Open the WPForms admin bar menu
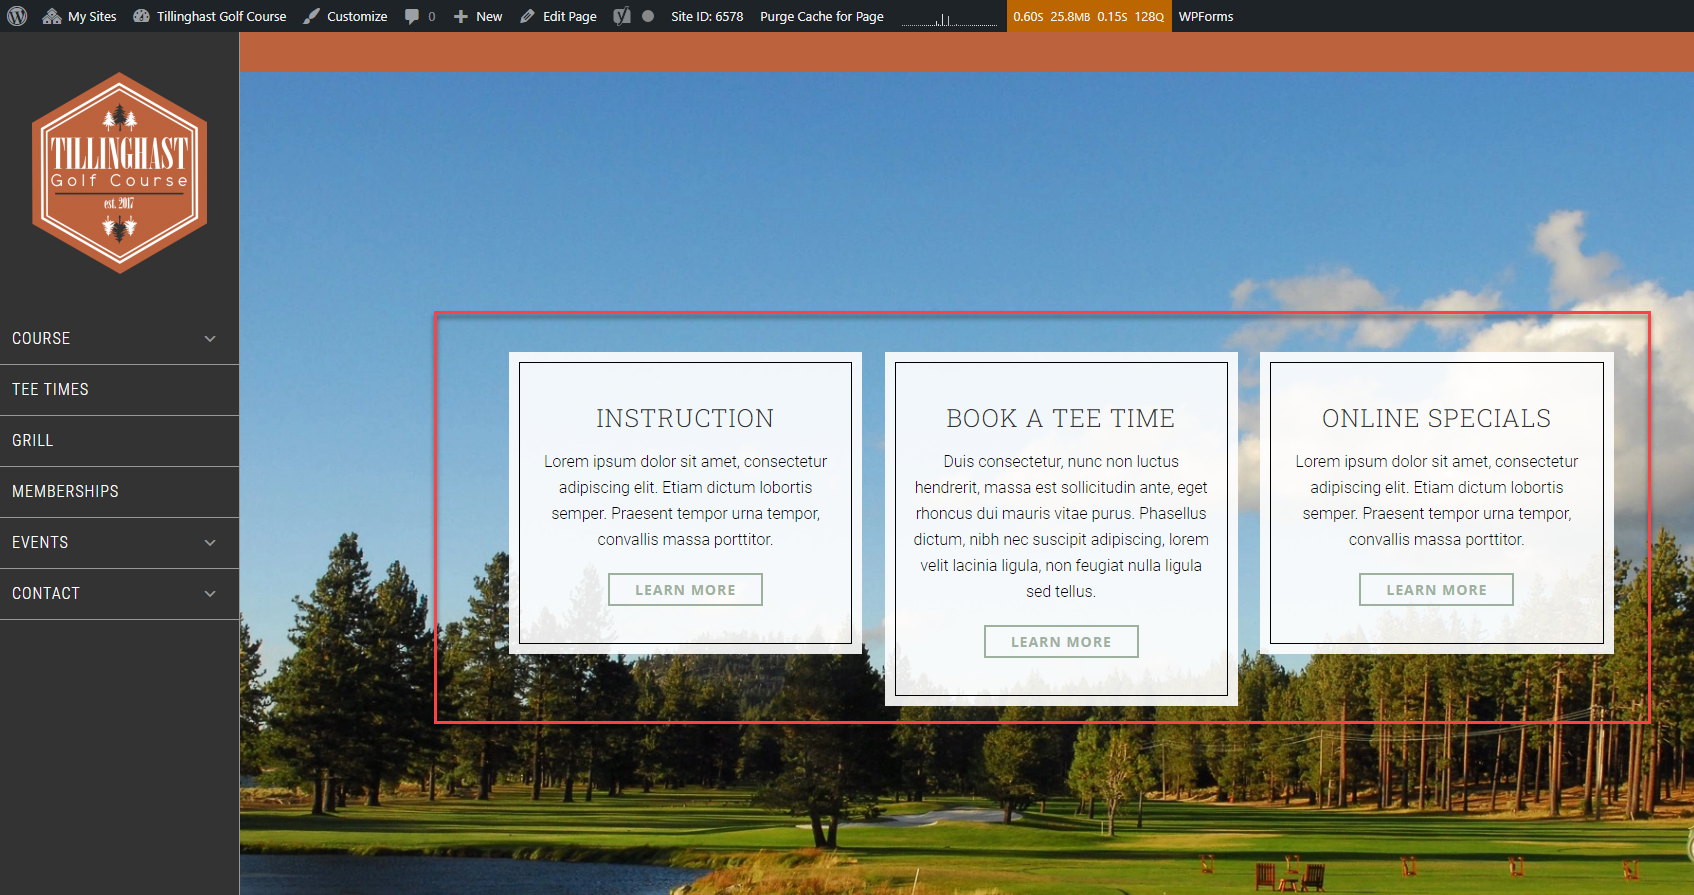 tap(1206, 16)
